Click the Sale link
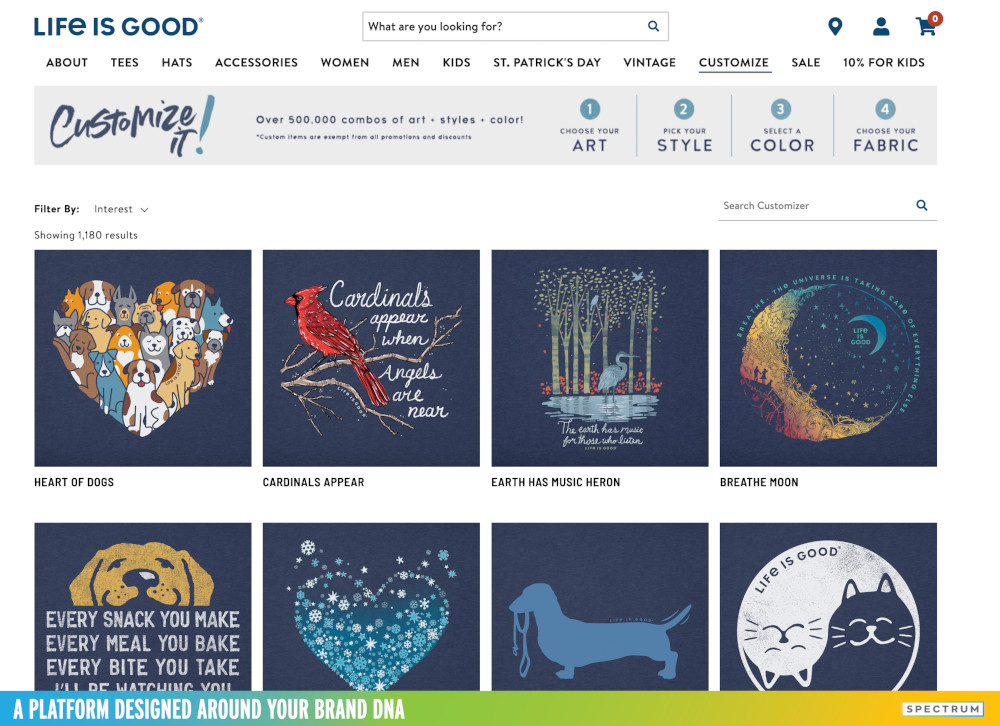1000x726 pixels. (805, 63)
